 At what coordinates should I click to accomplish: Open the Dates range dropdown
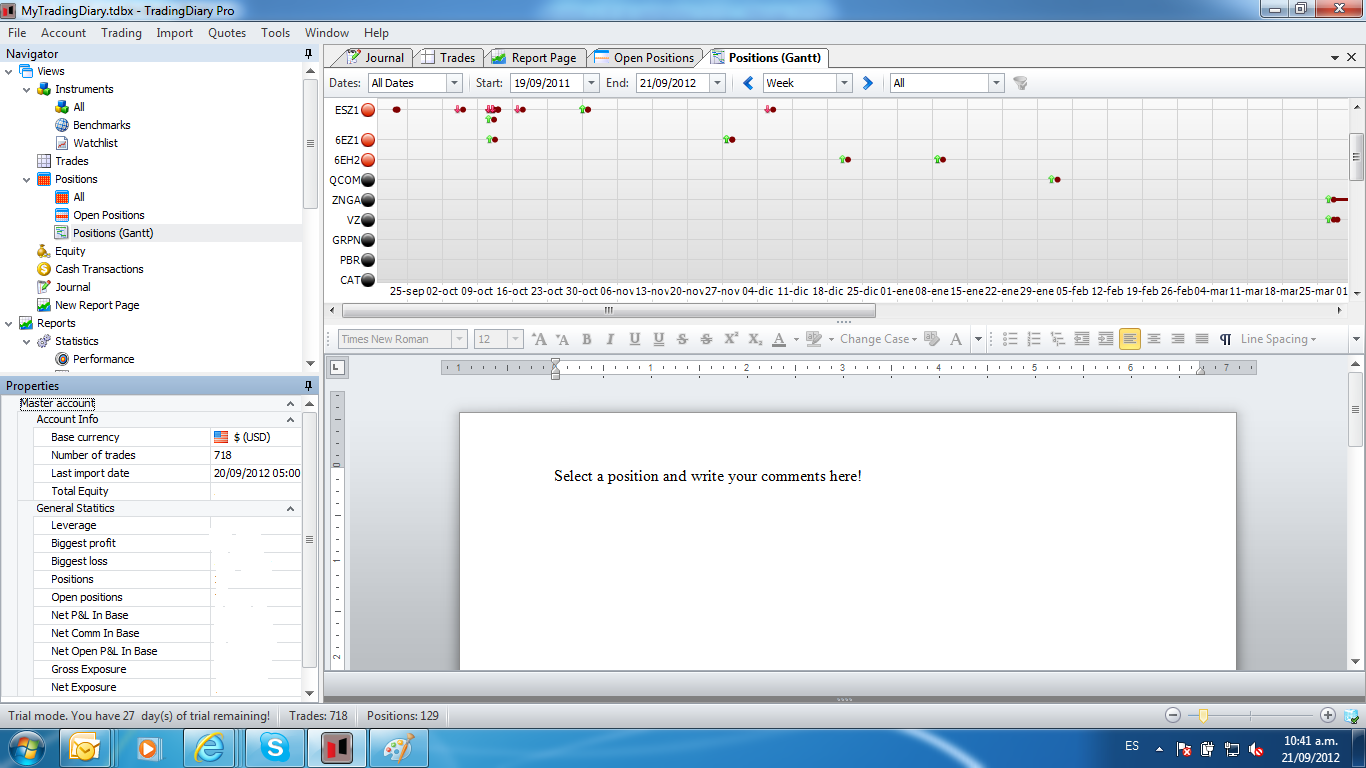(x=455, y=83)
